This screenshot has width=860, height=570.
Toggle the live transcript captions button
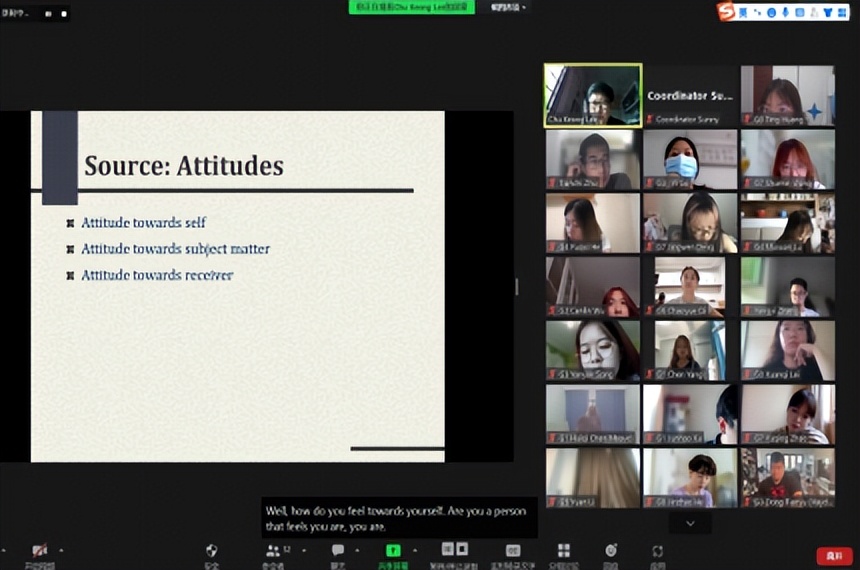tap(512, 551)
